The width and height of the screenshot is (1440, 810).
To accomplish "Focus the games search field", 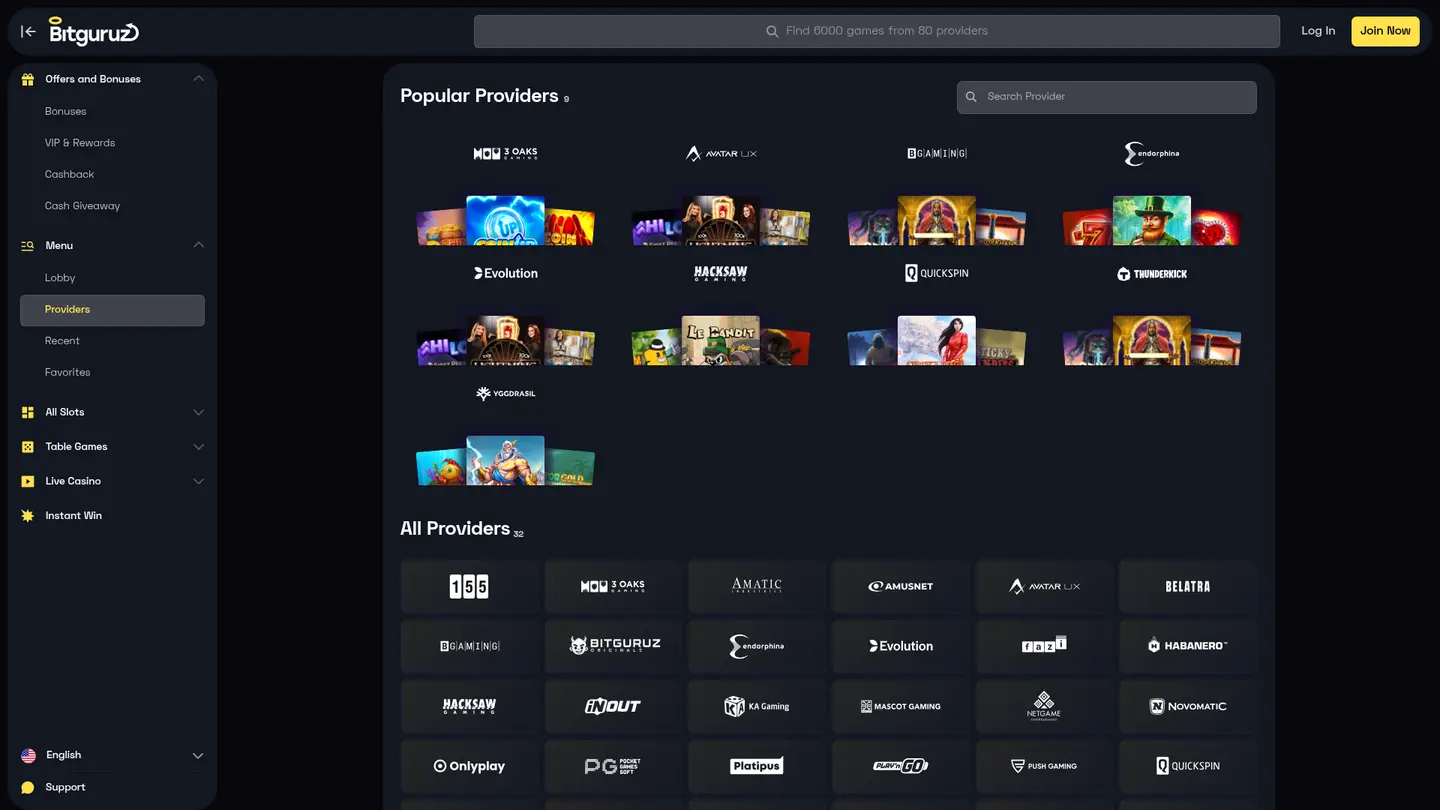I will click(x=877, y=31).
